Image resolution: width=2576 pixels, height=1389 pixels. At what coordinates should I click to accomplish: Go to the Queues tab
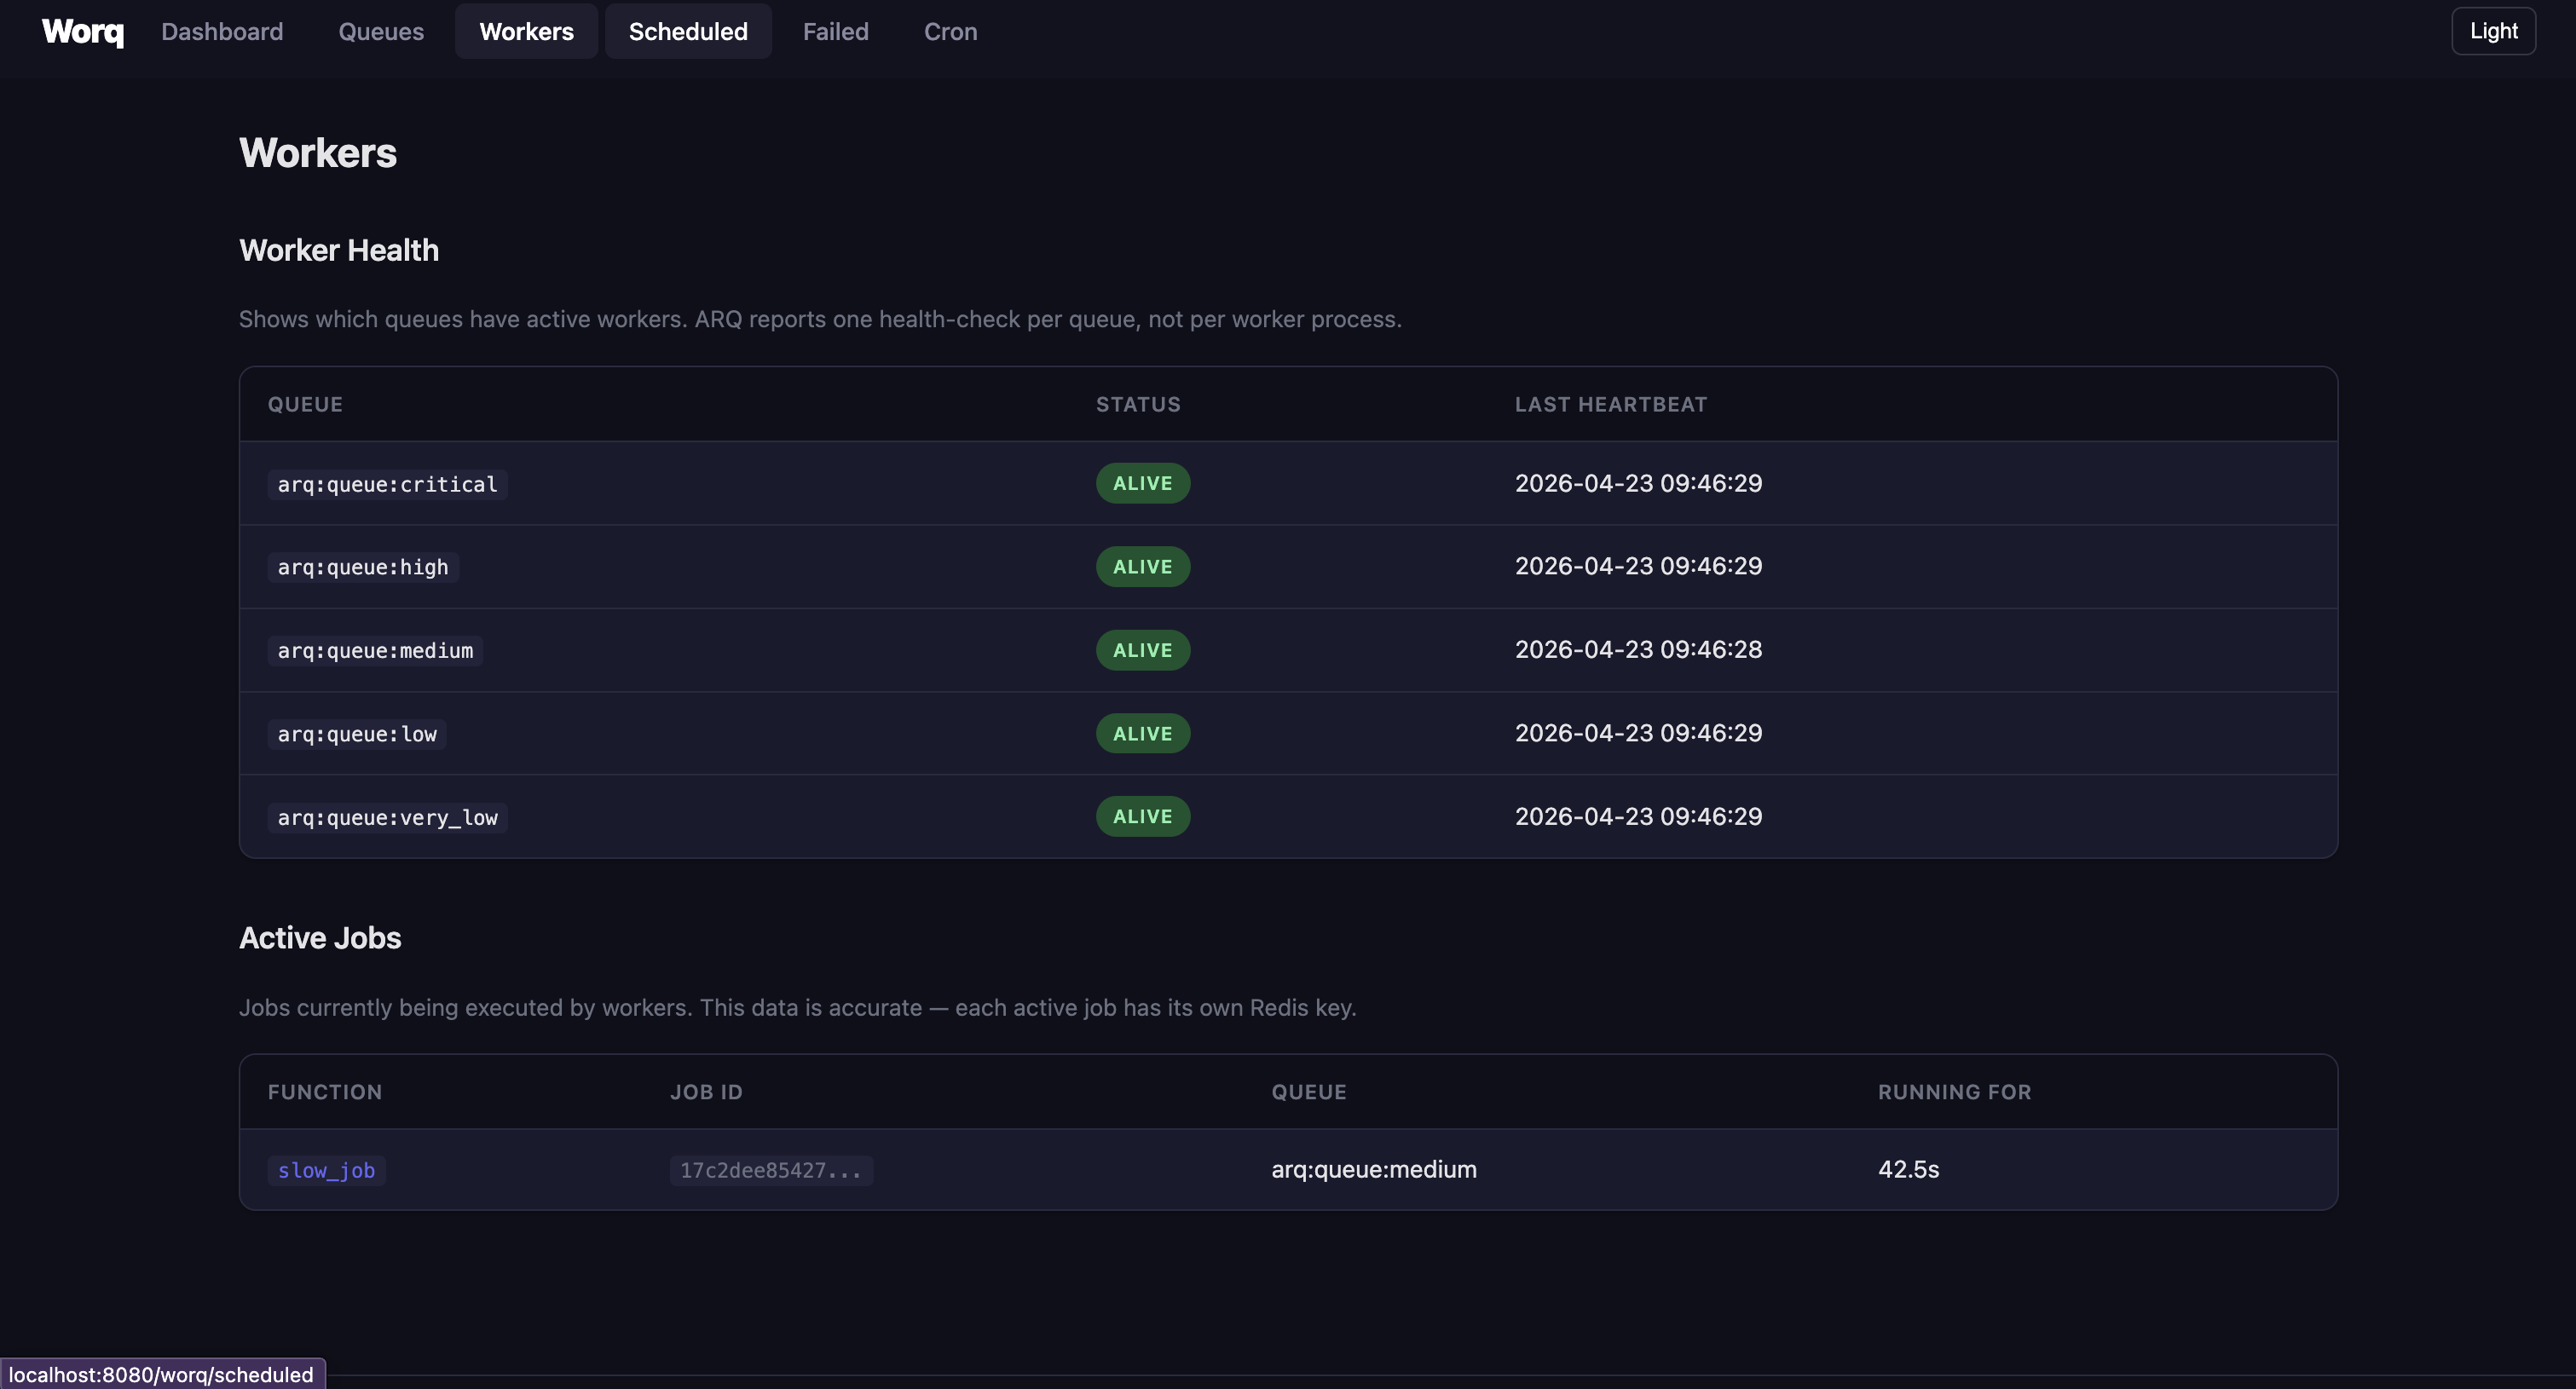(x=381, y=31)
